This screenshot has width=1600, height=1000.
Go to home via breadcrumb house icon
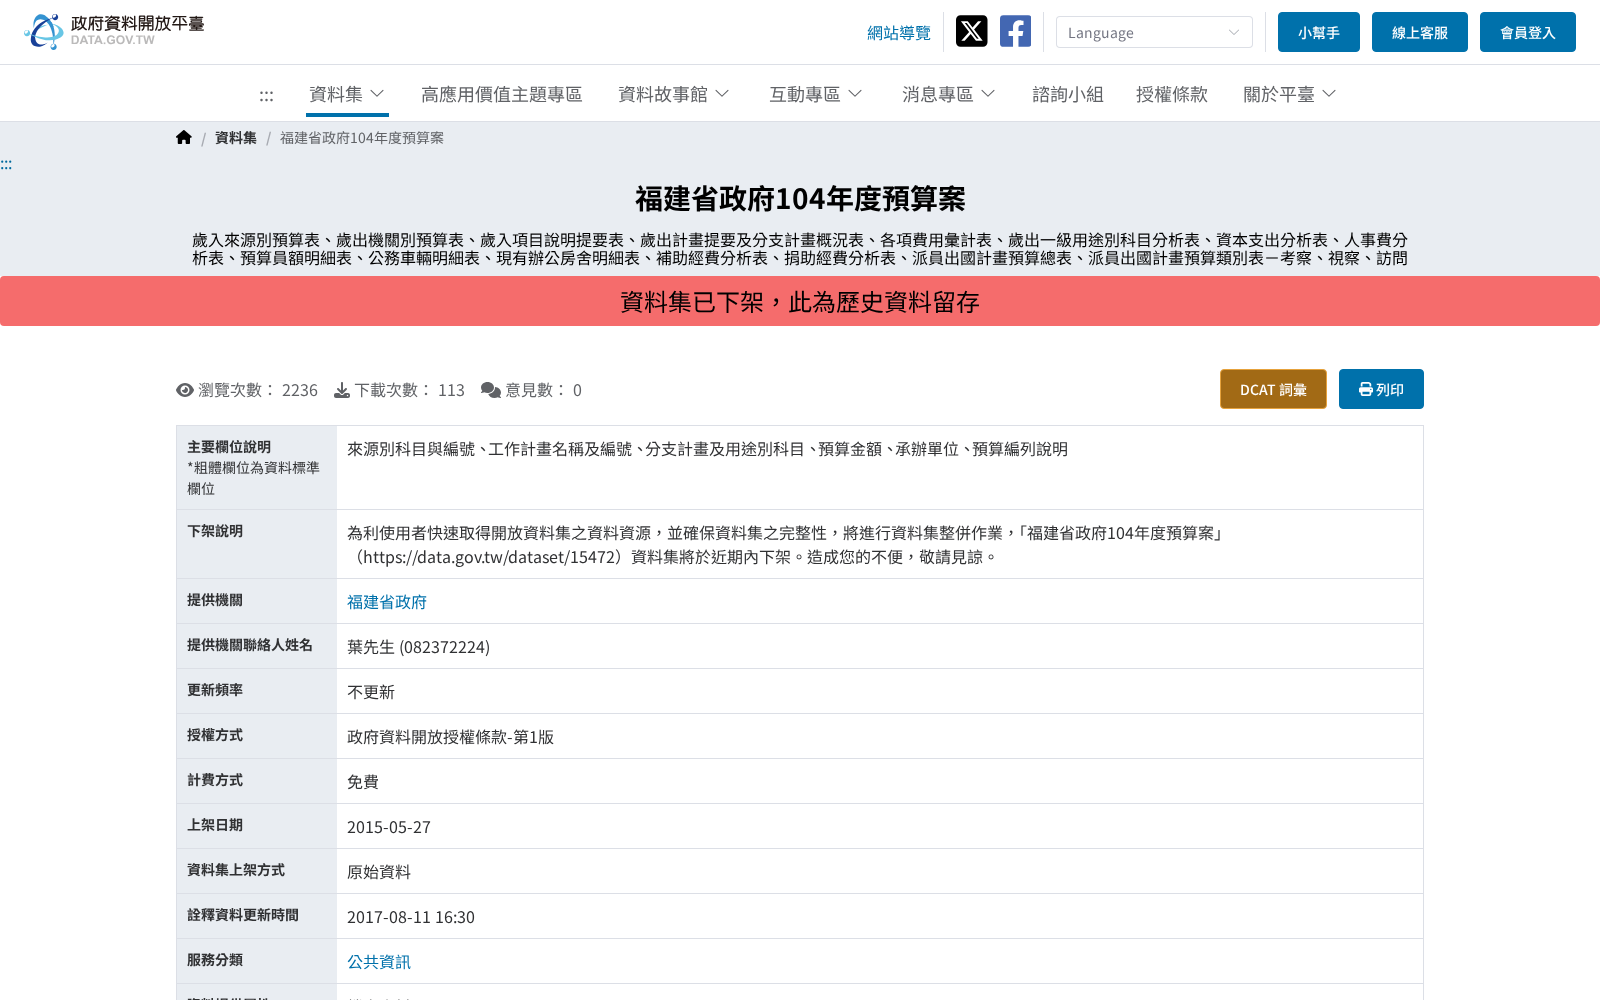pos(184,138)
